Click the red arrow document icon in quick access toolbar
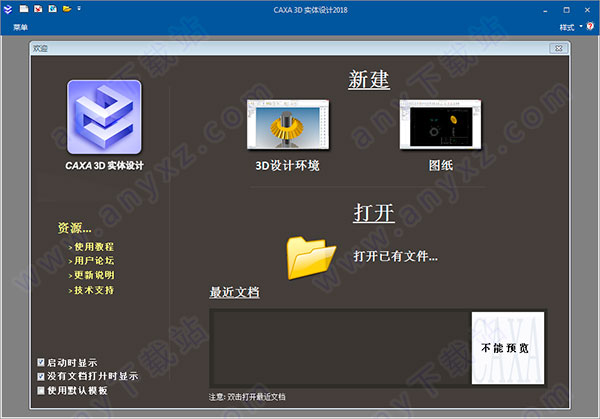 point(38,8)
